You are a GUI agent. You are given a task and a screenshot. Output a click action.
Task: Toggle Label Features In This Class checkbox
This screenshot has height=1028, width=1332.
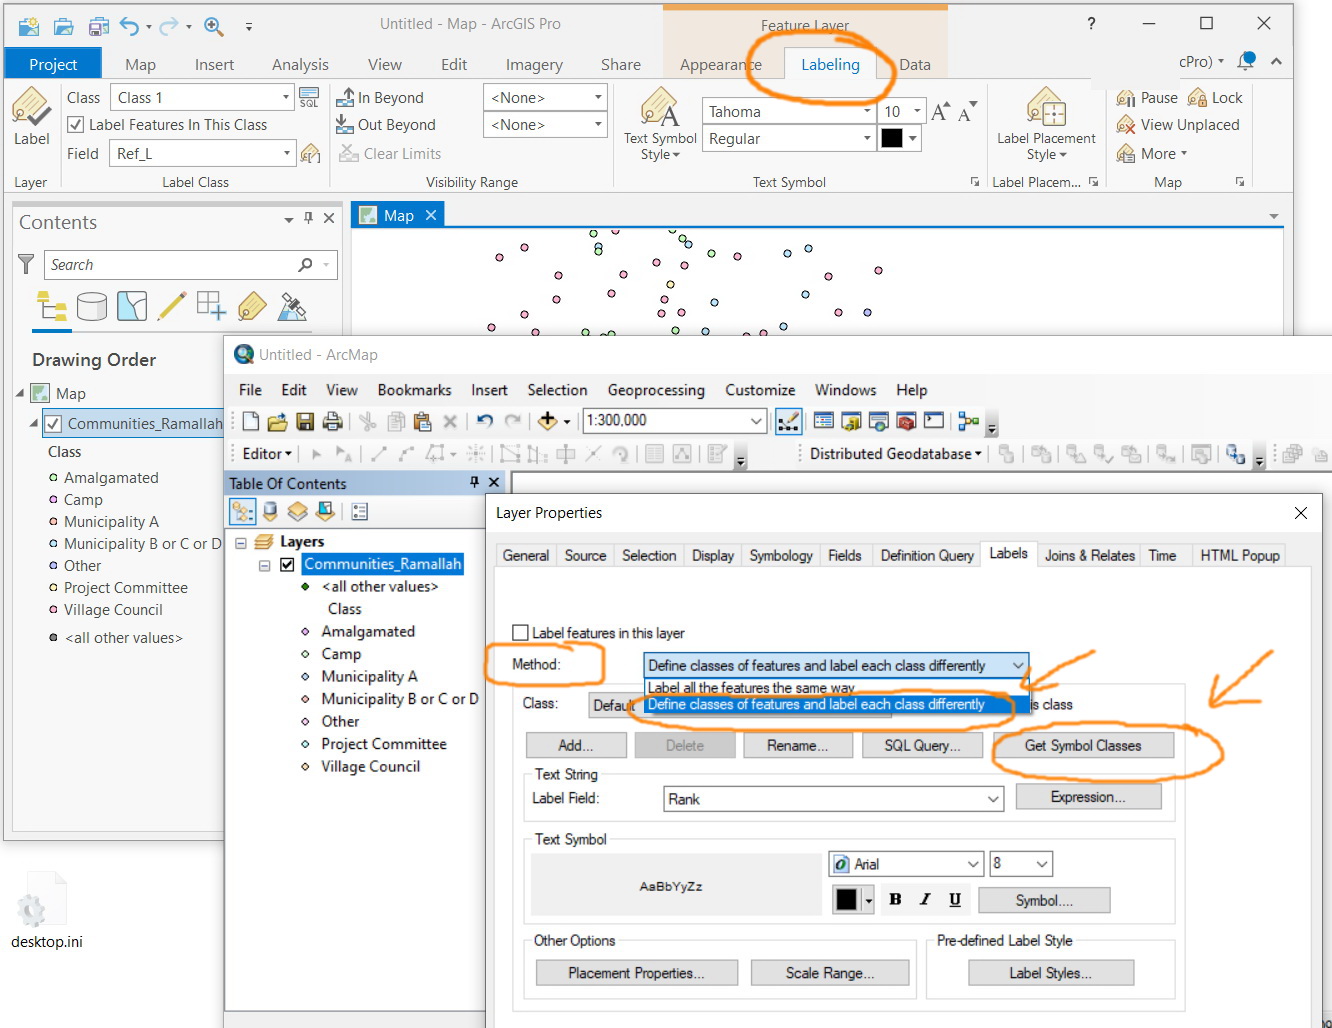75,125
